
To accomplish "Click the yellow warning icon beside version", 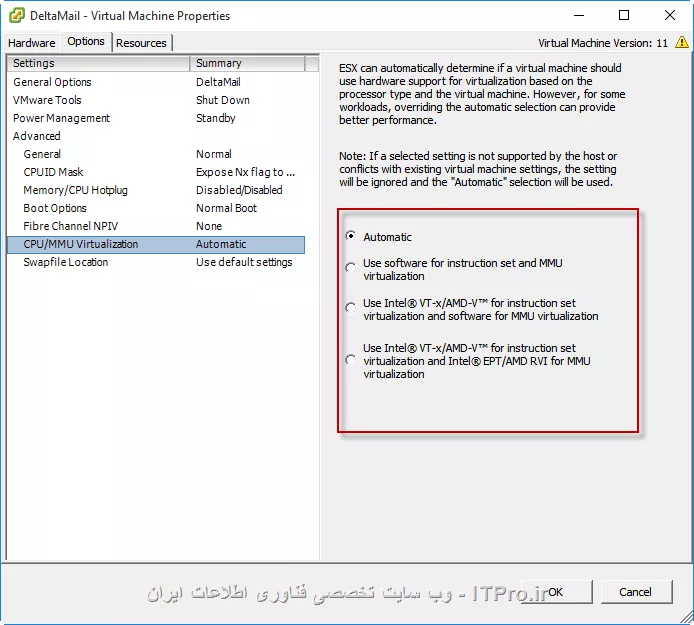I will pyautogui.click(x=682, y=42).
